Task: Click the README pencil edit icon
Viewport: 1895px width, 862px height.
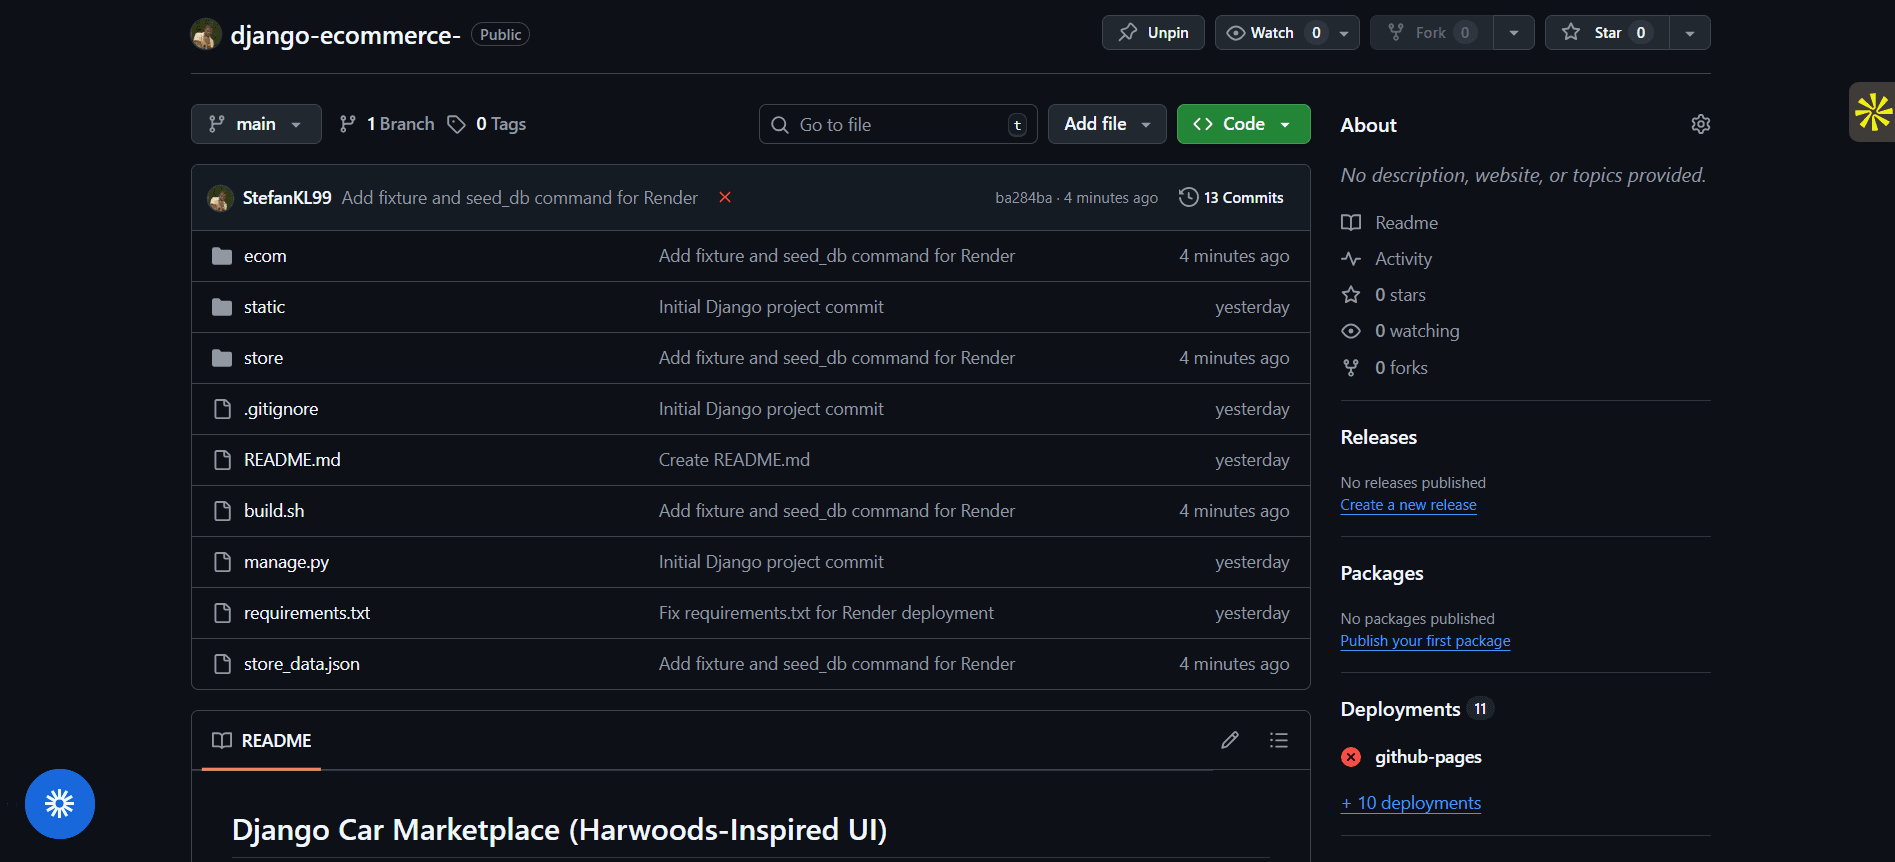Action: [x=1230, y=740]
